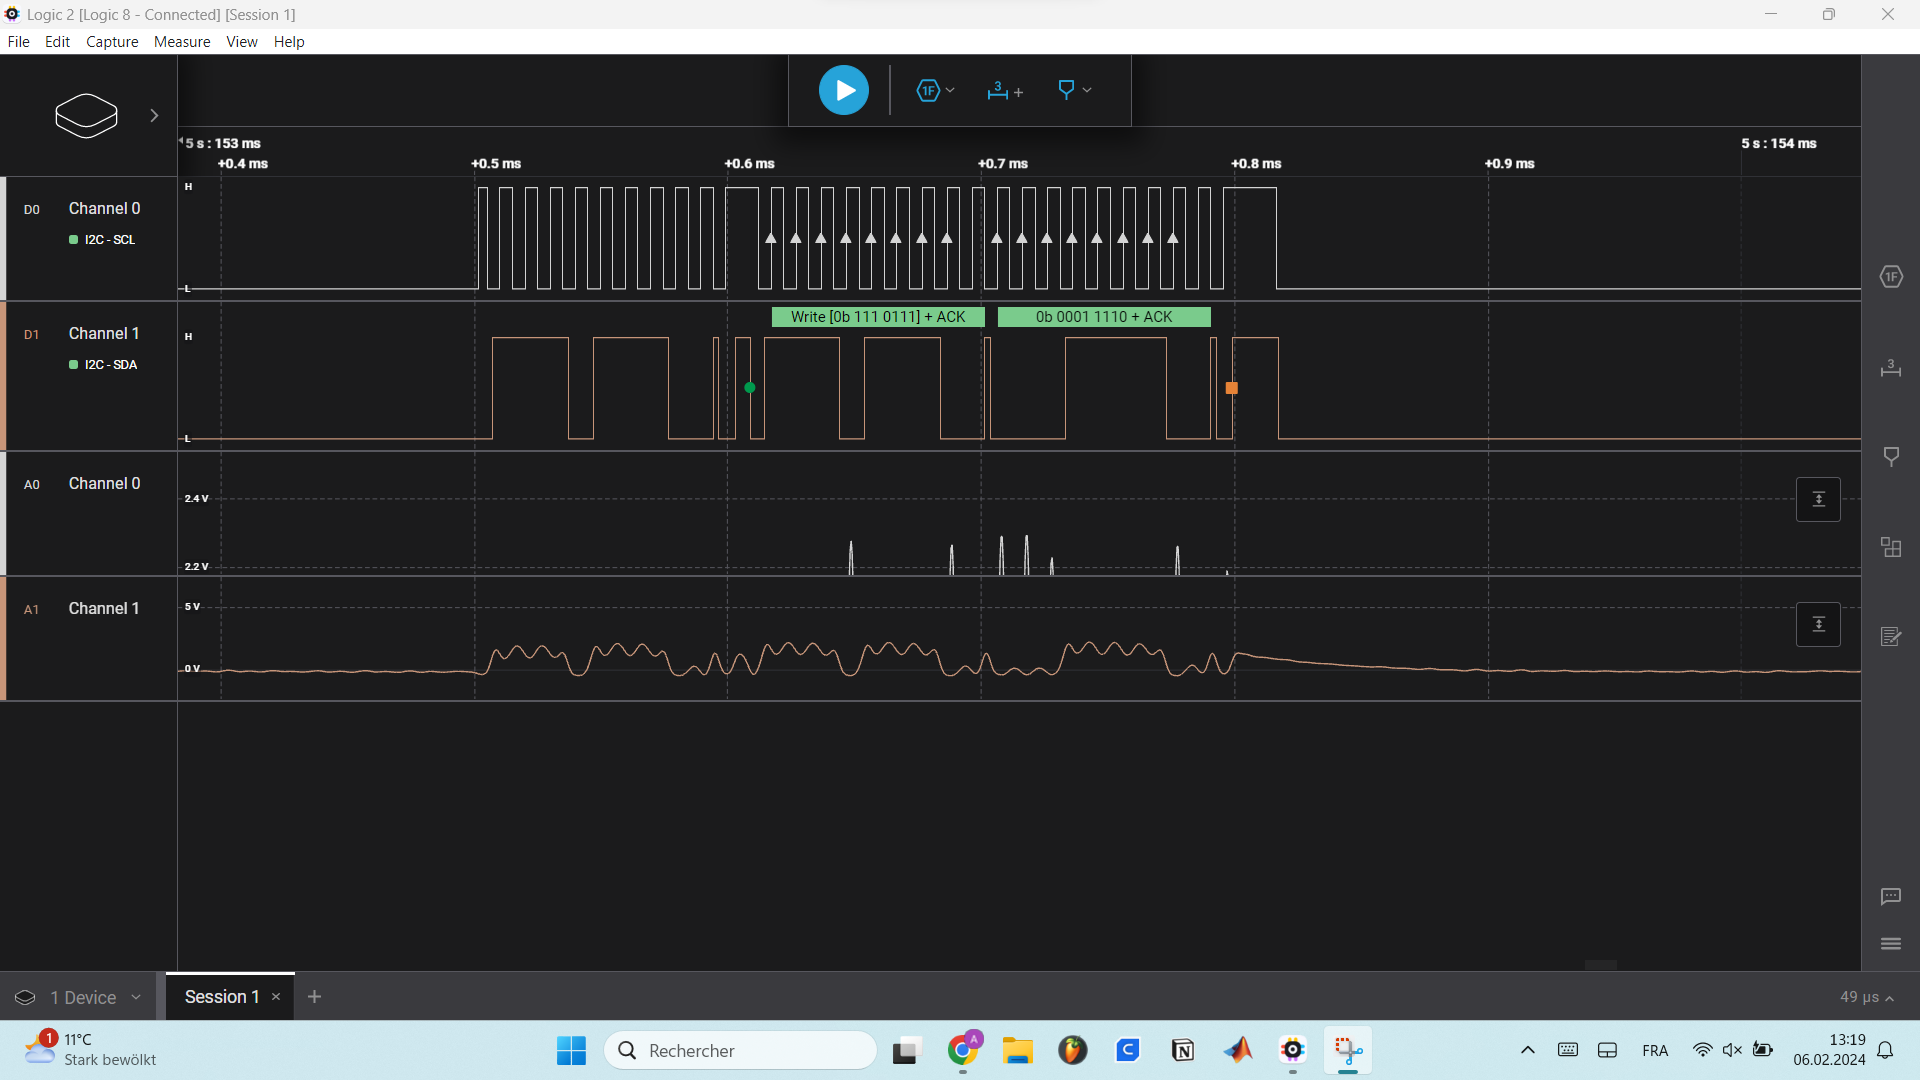Open the marker dropdown in the top toolbar
1920x1080 pixels.
1074,90
